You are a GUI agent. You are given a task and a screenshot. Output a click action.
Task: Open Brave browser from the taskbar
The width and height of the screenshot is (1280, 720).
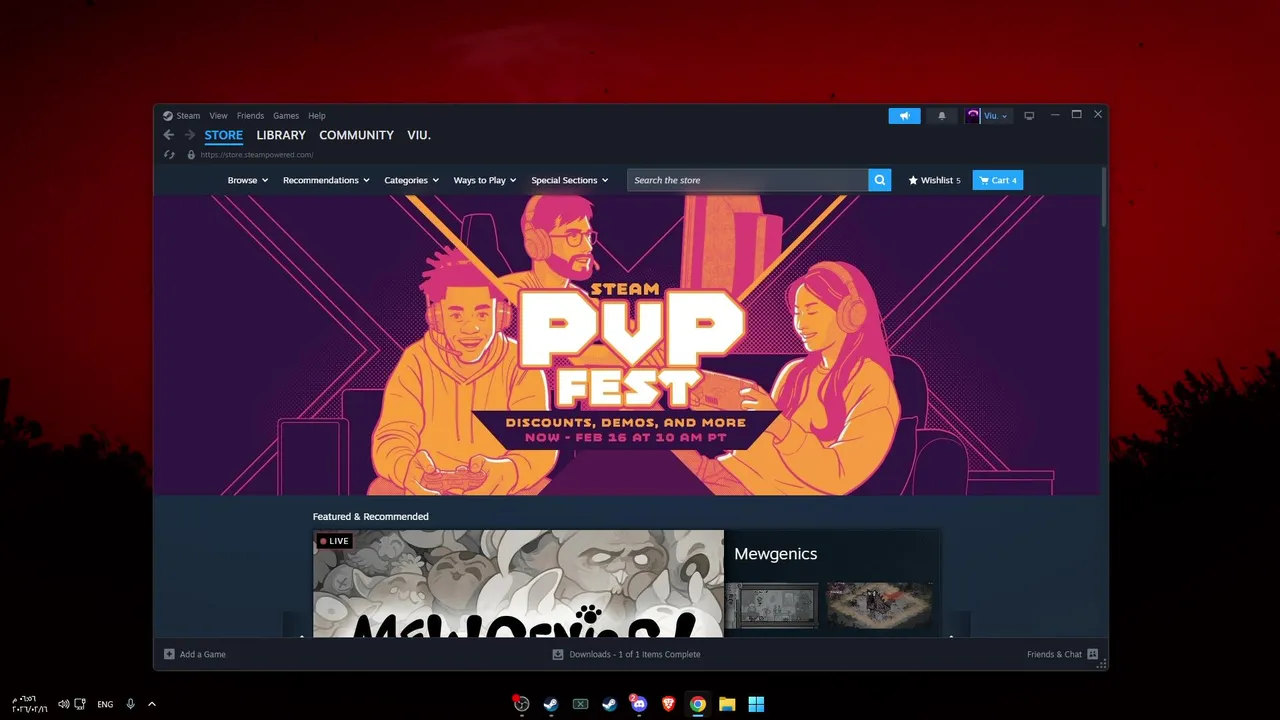668,704
